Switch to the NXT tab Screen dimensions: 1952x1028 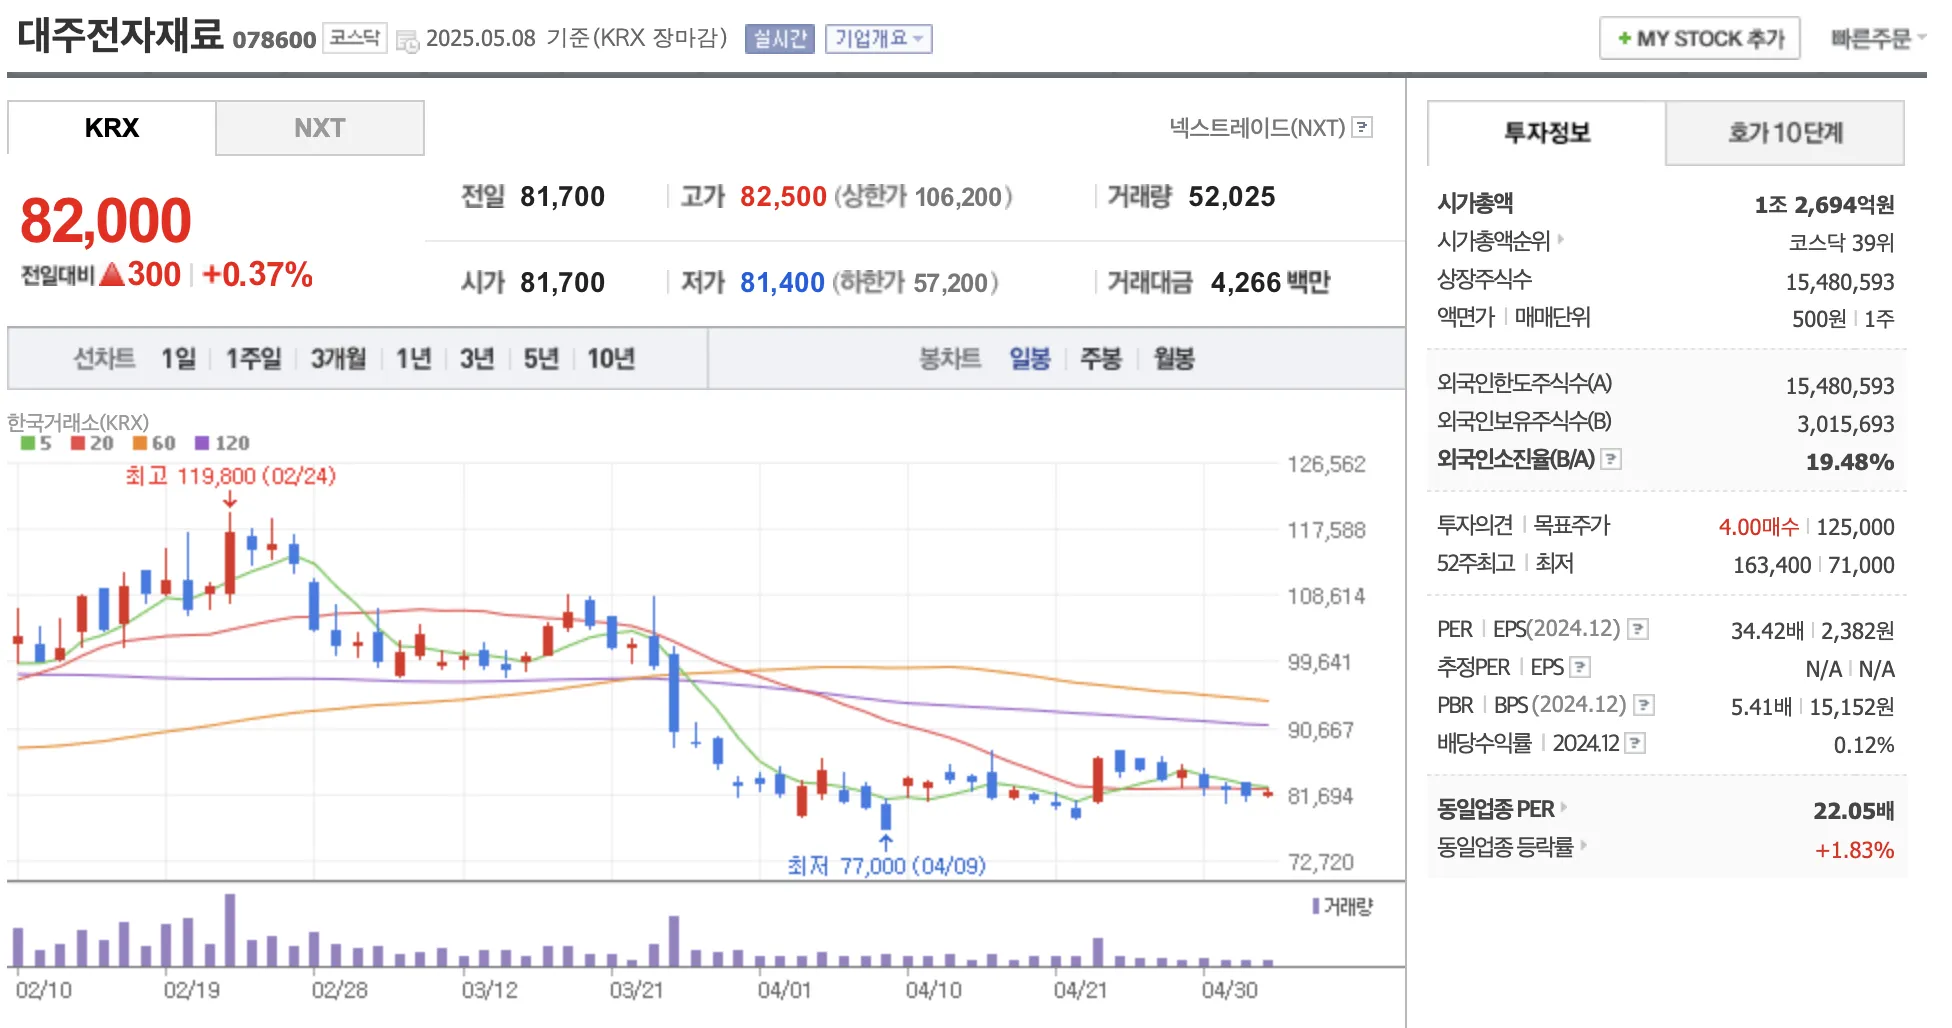pyautogui.click(x=320, y=128)
